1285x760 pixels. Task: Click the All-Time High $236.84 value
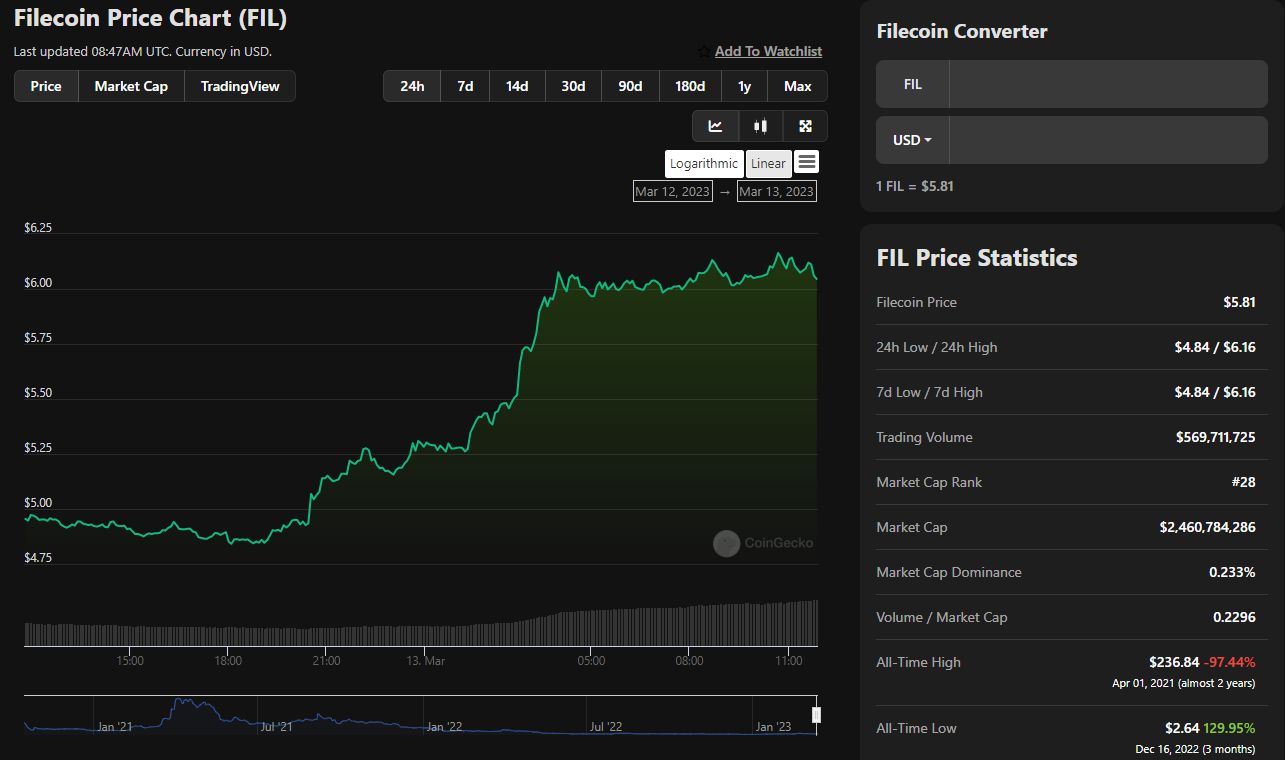(1174, 662)
